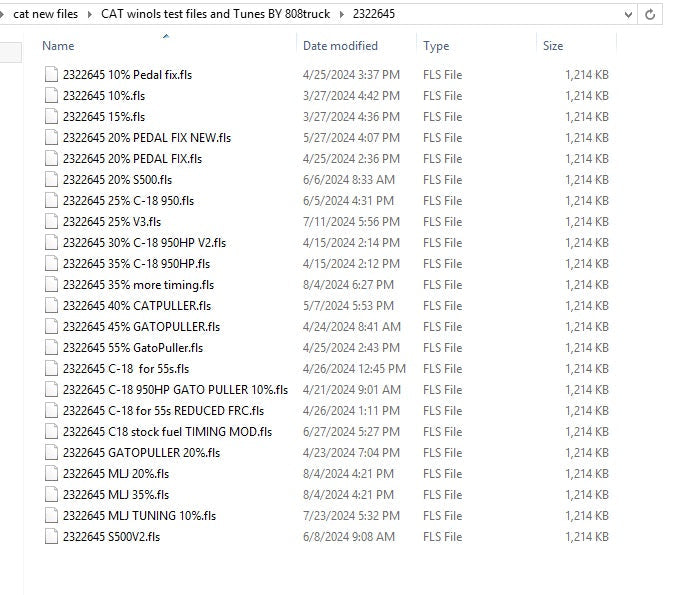The width and height of the screenshot is (673, 595).
Task: Select 2322645 GATOPULLER 20%.fls row
Action: pyautogui.click(x=141, y=453)
